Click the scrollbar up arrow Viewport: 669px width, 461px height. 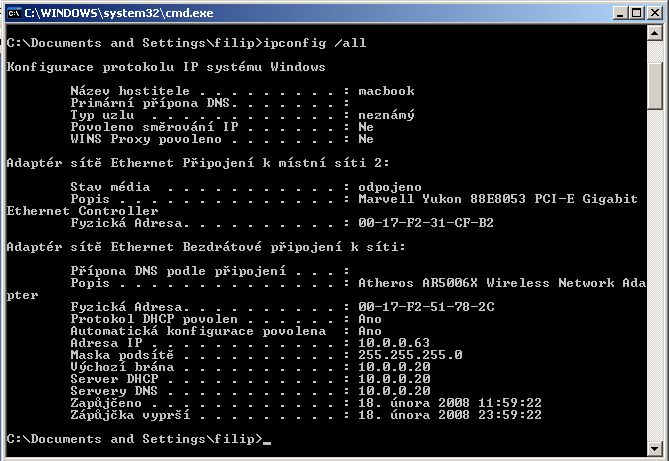(x=654, y=33)
